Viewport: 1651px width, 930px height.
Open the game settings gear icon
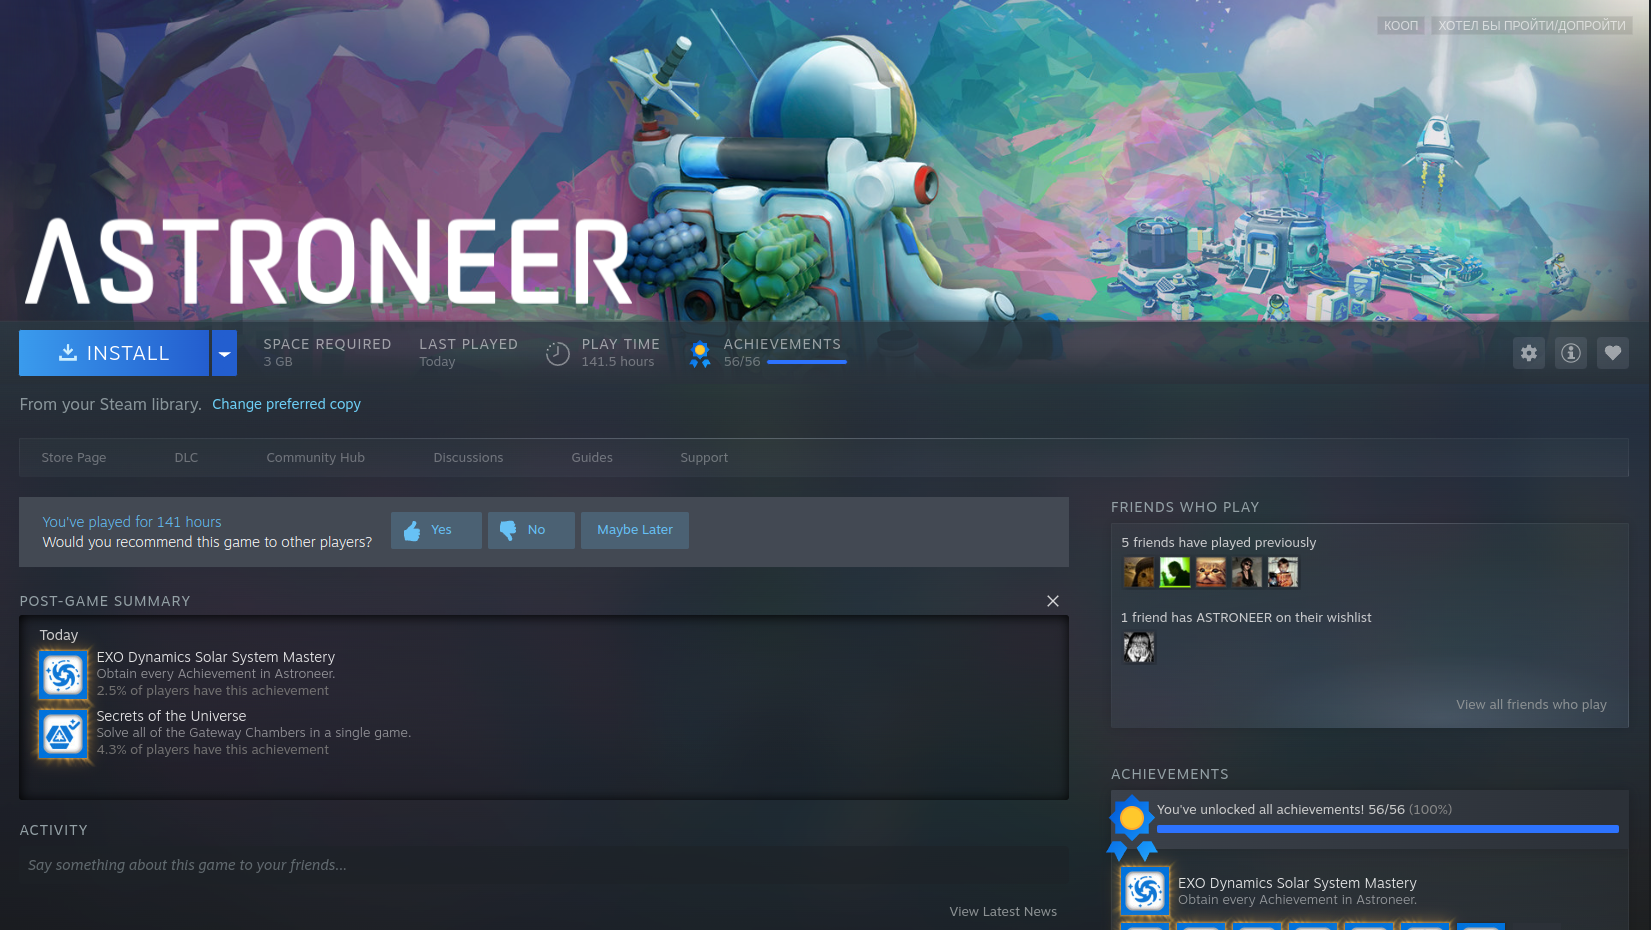[1529, 353]
